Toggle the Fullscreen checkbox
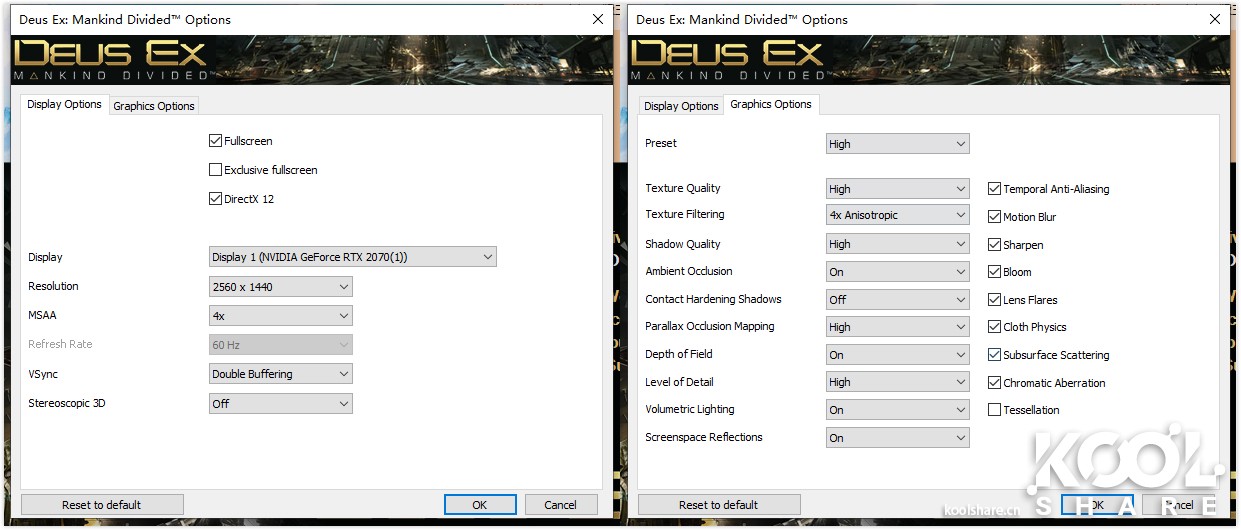This screenshot has height=530, width=1241. pos(215,141)
